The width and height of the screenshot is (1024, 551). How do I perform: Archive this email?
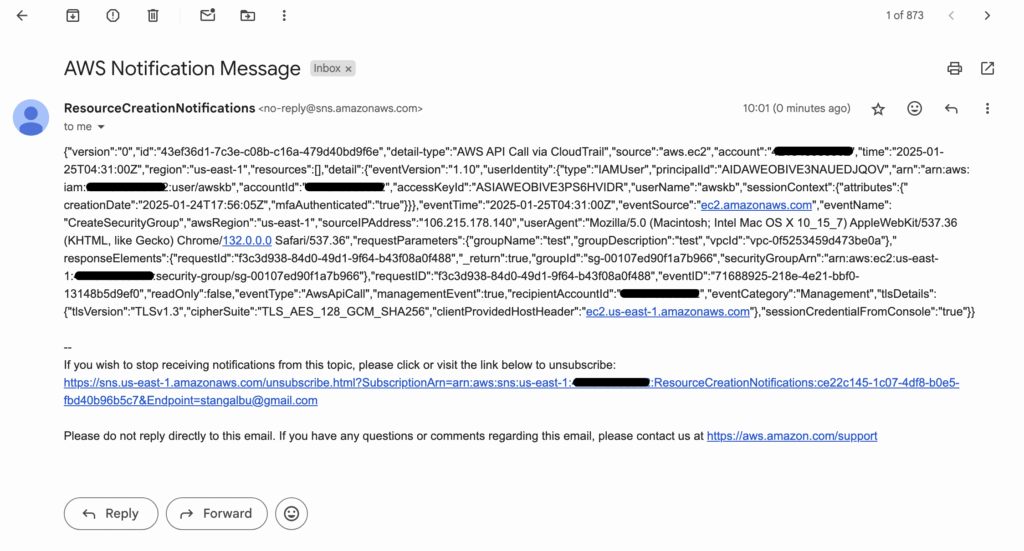tap(72, 16)
